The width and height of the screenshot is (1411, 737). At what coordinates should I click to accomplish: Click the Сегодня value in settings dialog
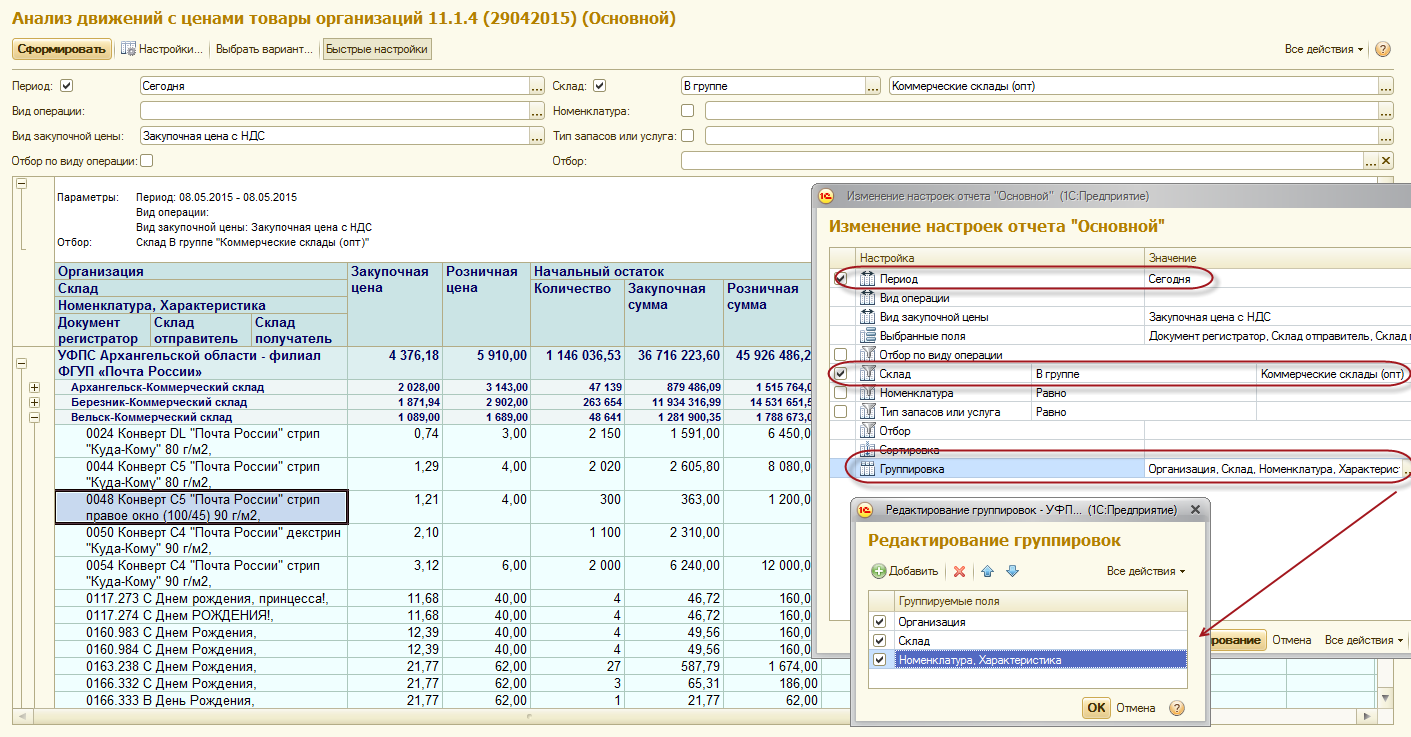1169,279
